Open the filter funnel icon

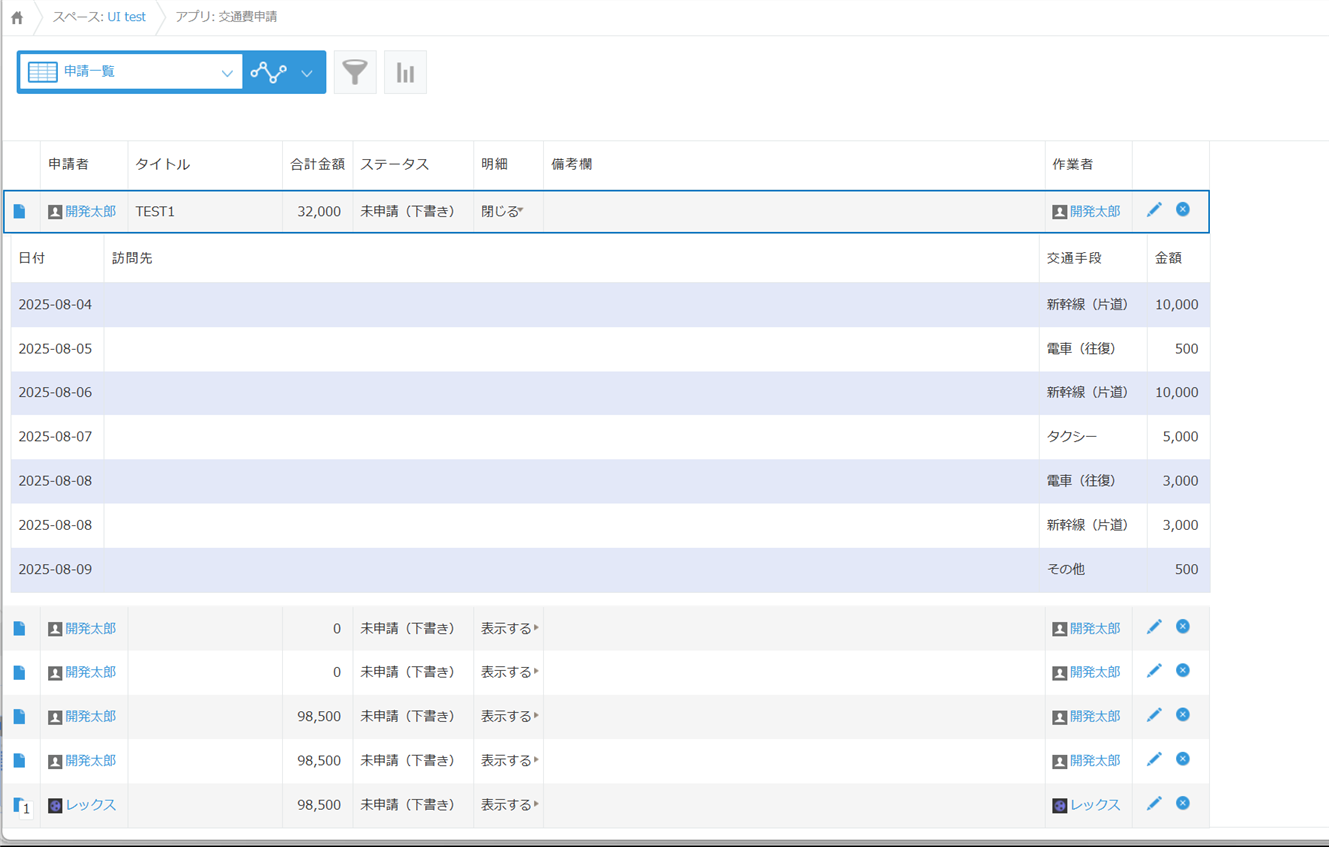(355, 72)
